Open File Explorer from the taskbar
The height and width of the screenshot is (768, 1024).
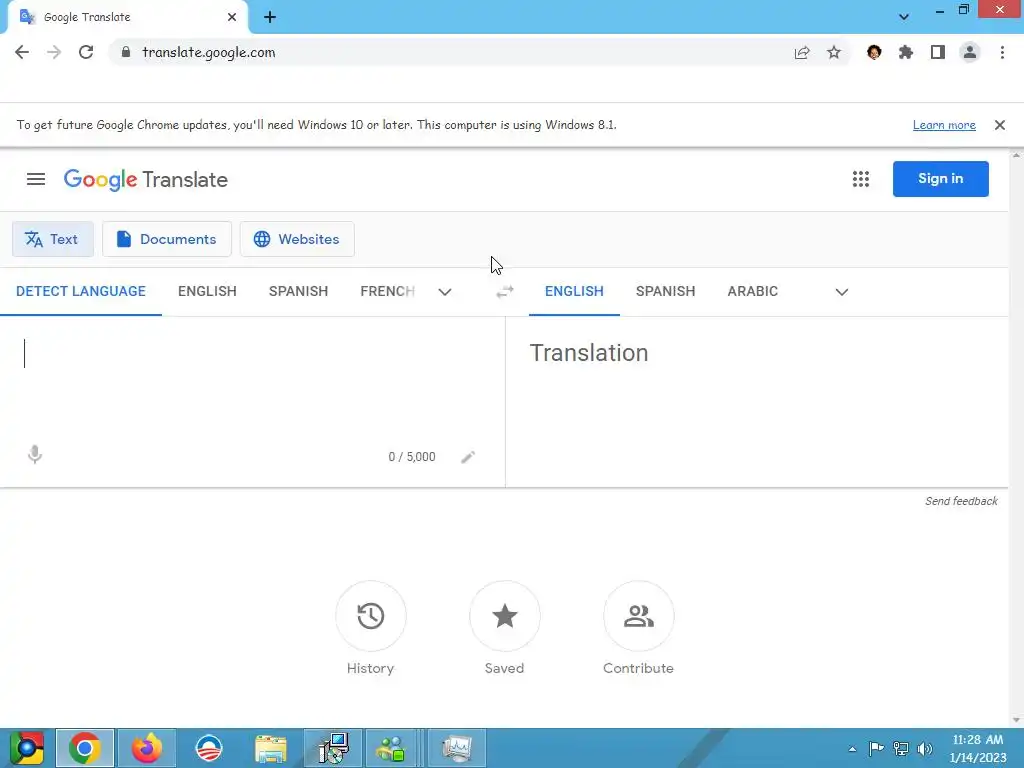pyautogui.click(x=270, y=748)
